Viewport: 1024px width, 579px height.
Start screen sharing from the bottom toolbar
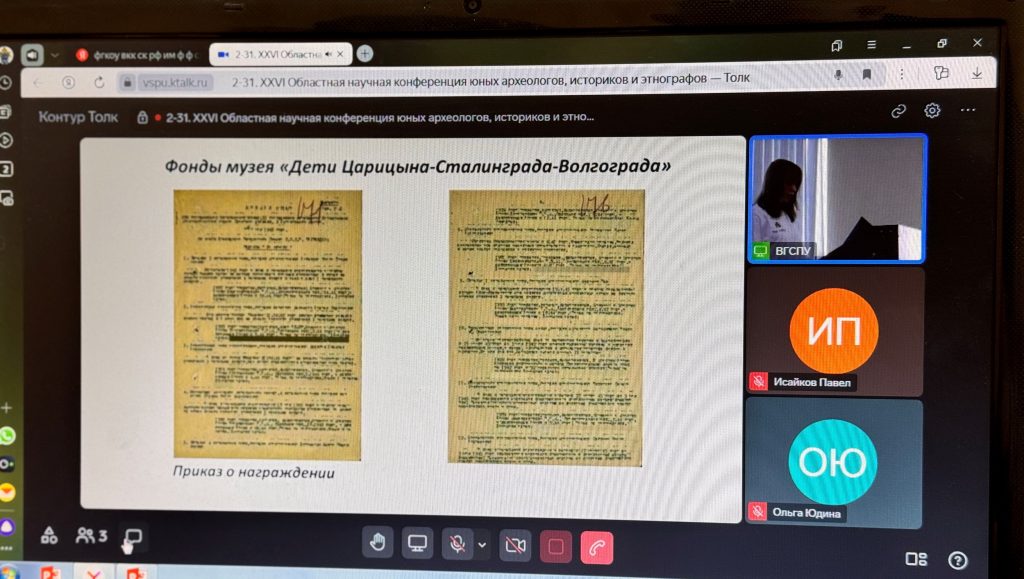[417, 543]
